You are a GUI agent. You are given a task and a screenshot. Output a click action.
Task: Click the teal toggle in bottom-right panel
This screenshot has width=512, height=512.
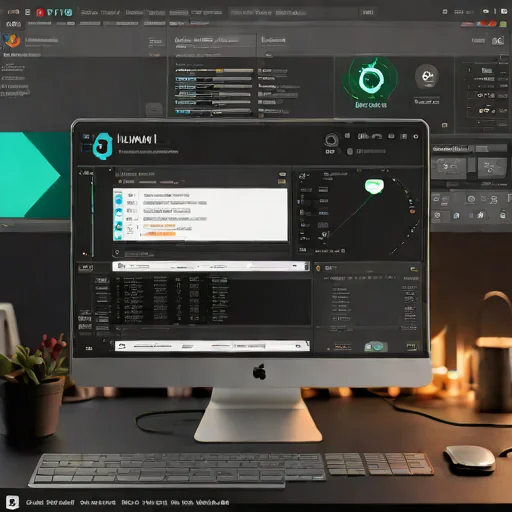tap(376, 347)
